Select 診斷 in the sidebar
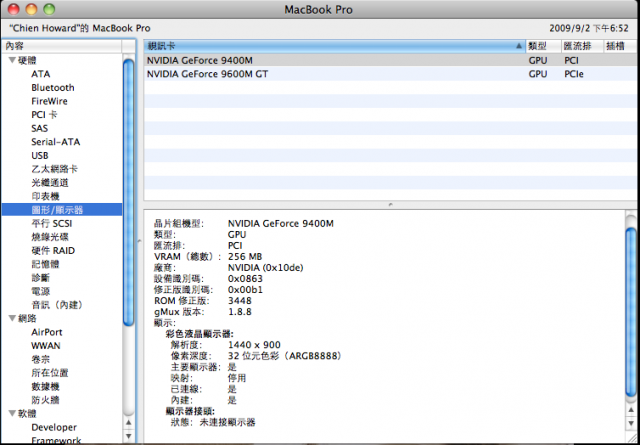The image size is (640, 445). point(40,278)
